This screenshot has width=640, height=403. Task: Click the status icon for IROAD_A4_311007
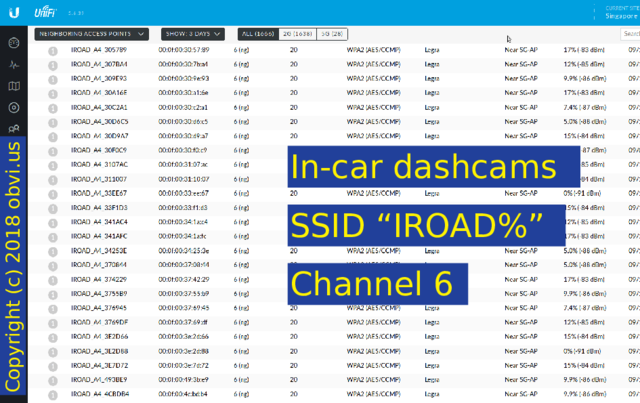[53, 180]
